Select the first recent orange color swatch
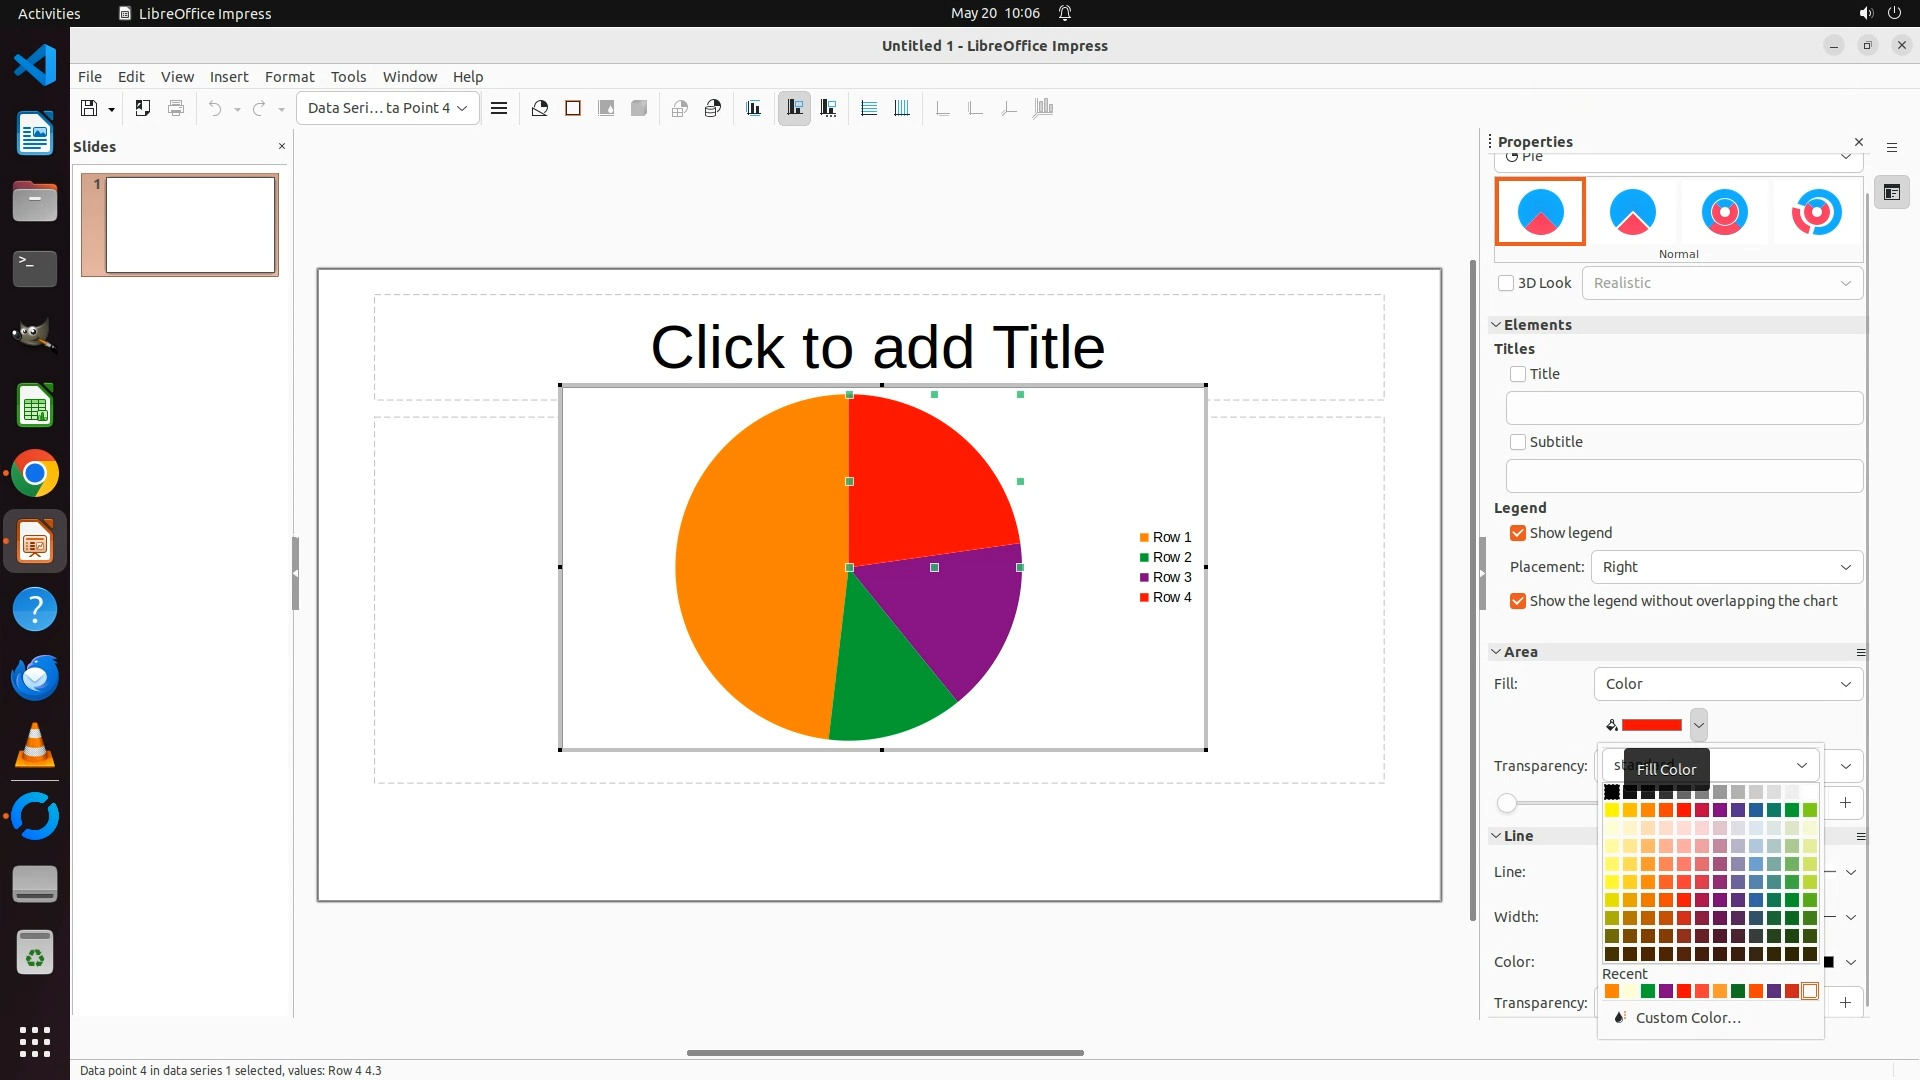Screen dimensions: 1920x1080 [1612, 991]
